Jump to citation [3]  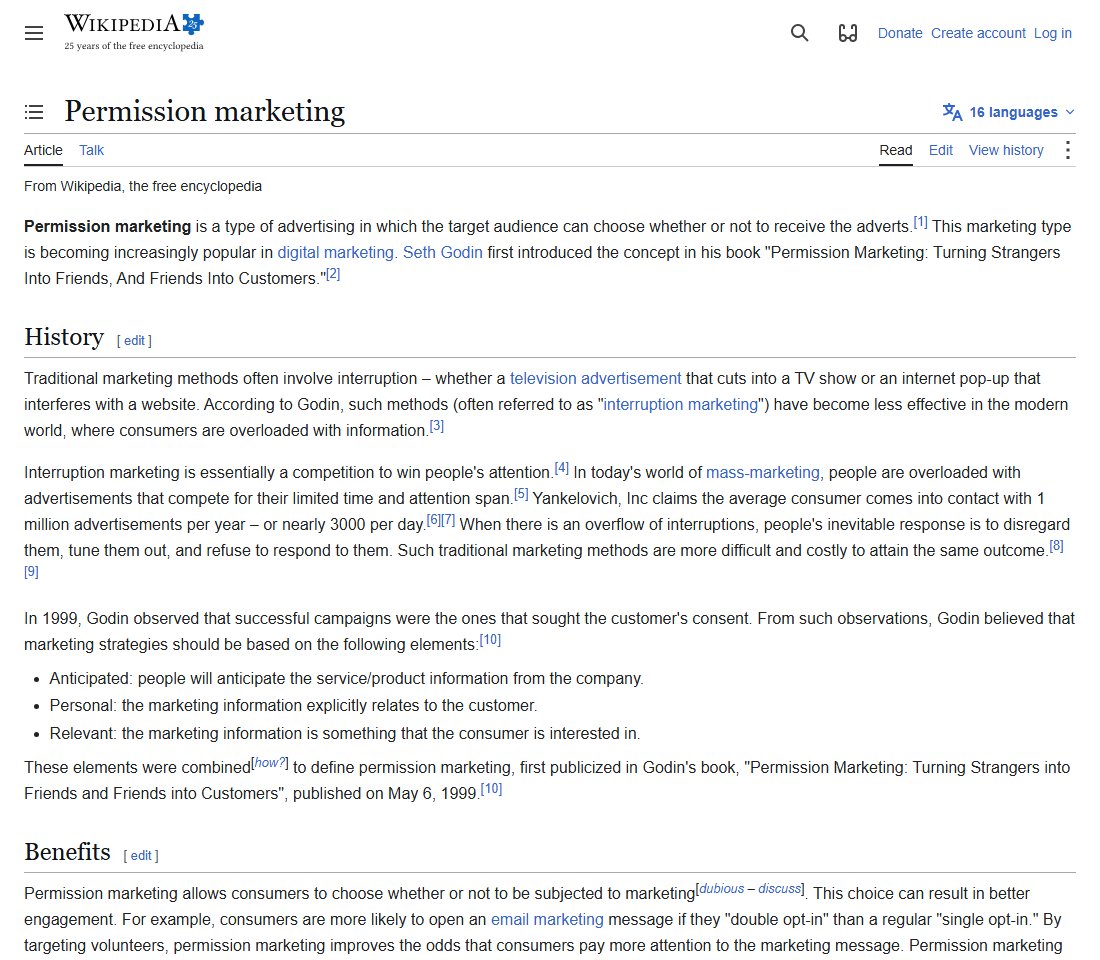point(436,426)
